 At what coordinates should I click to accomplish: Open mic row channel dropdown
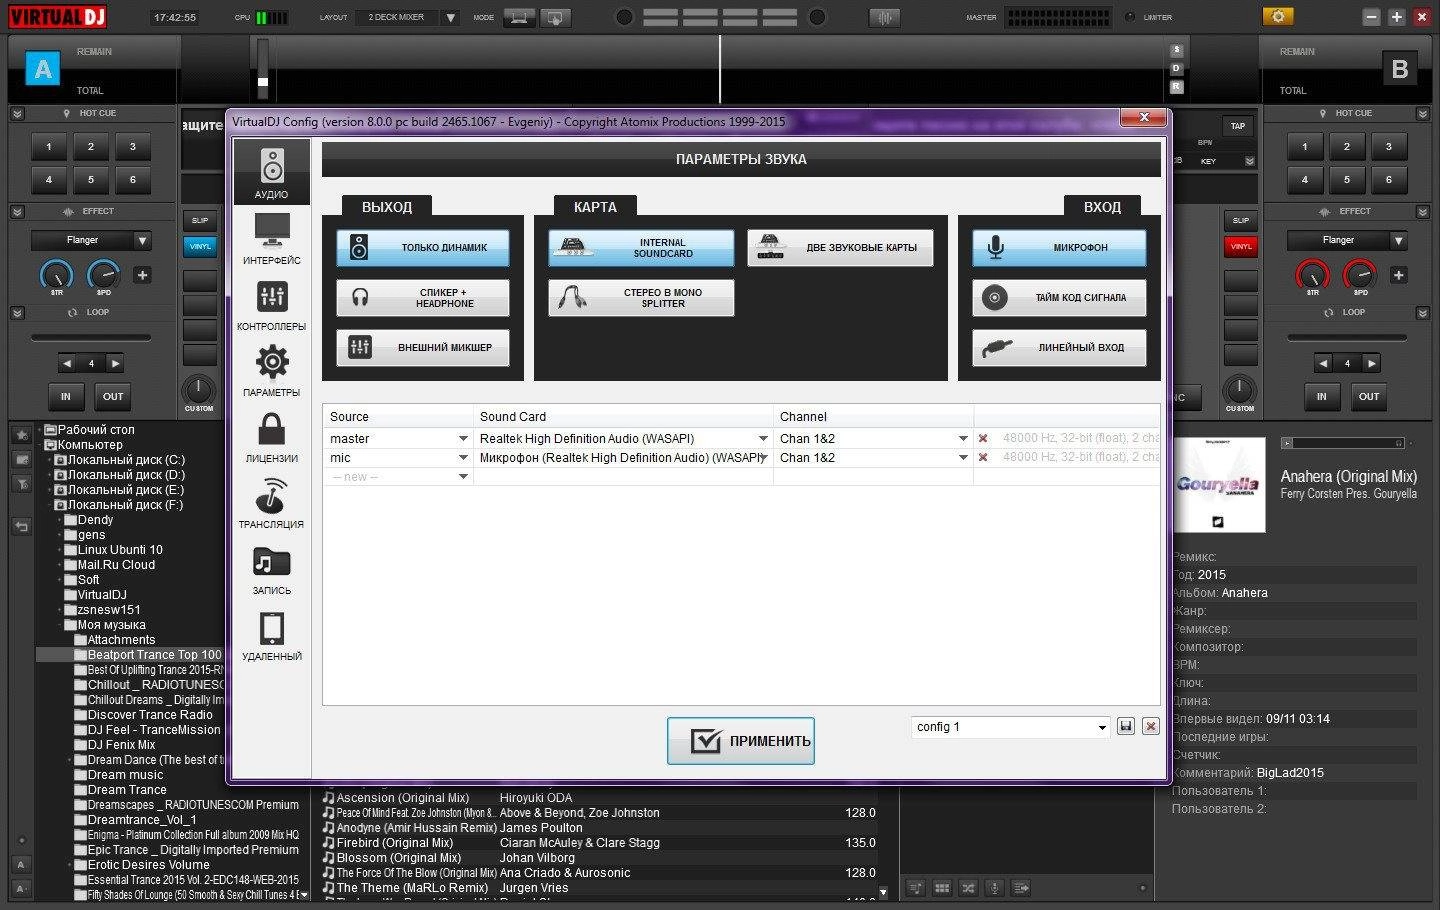(x=963, y=458)
